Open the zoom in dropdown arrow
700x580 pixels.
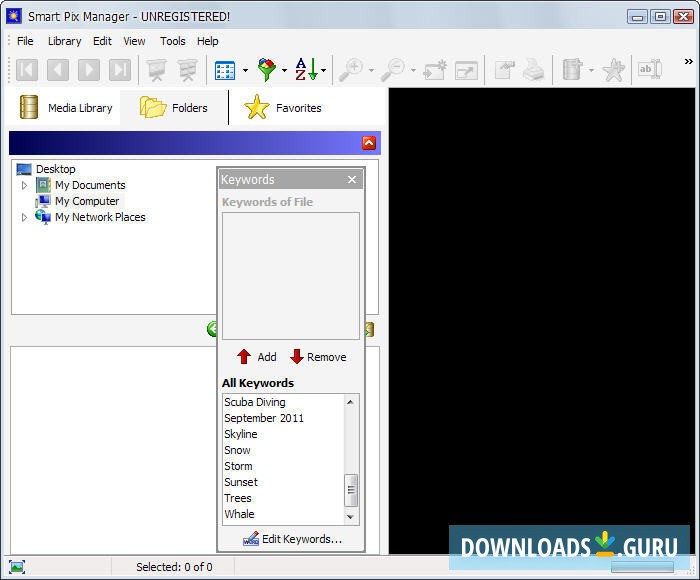pos(371,71)
